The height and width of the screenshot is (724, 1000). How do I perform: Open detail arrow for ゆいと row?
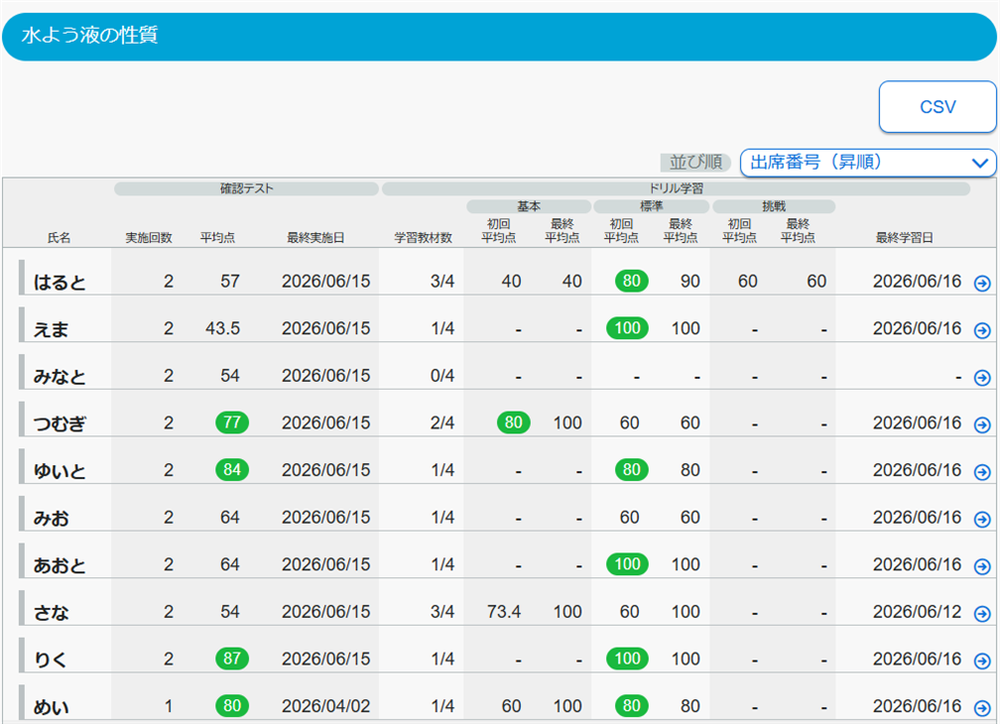pos(982,472)
